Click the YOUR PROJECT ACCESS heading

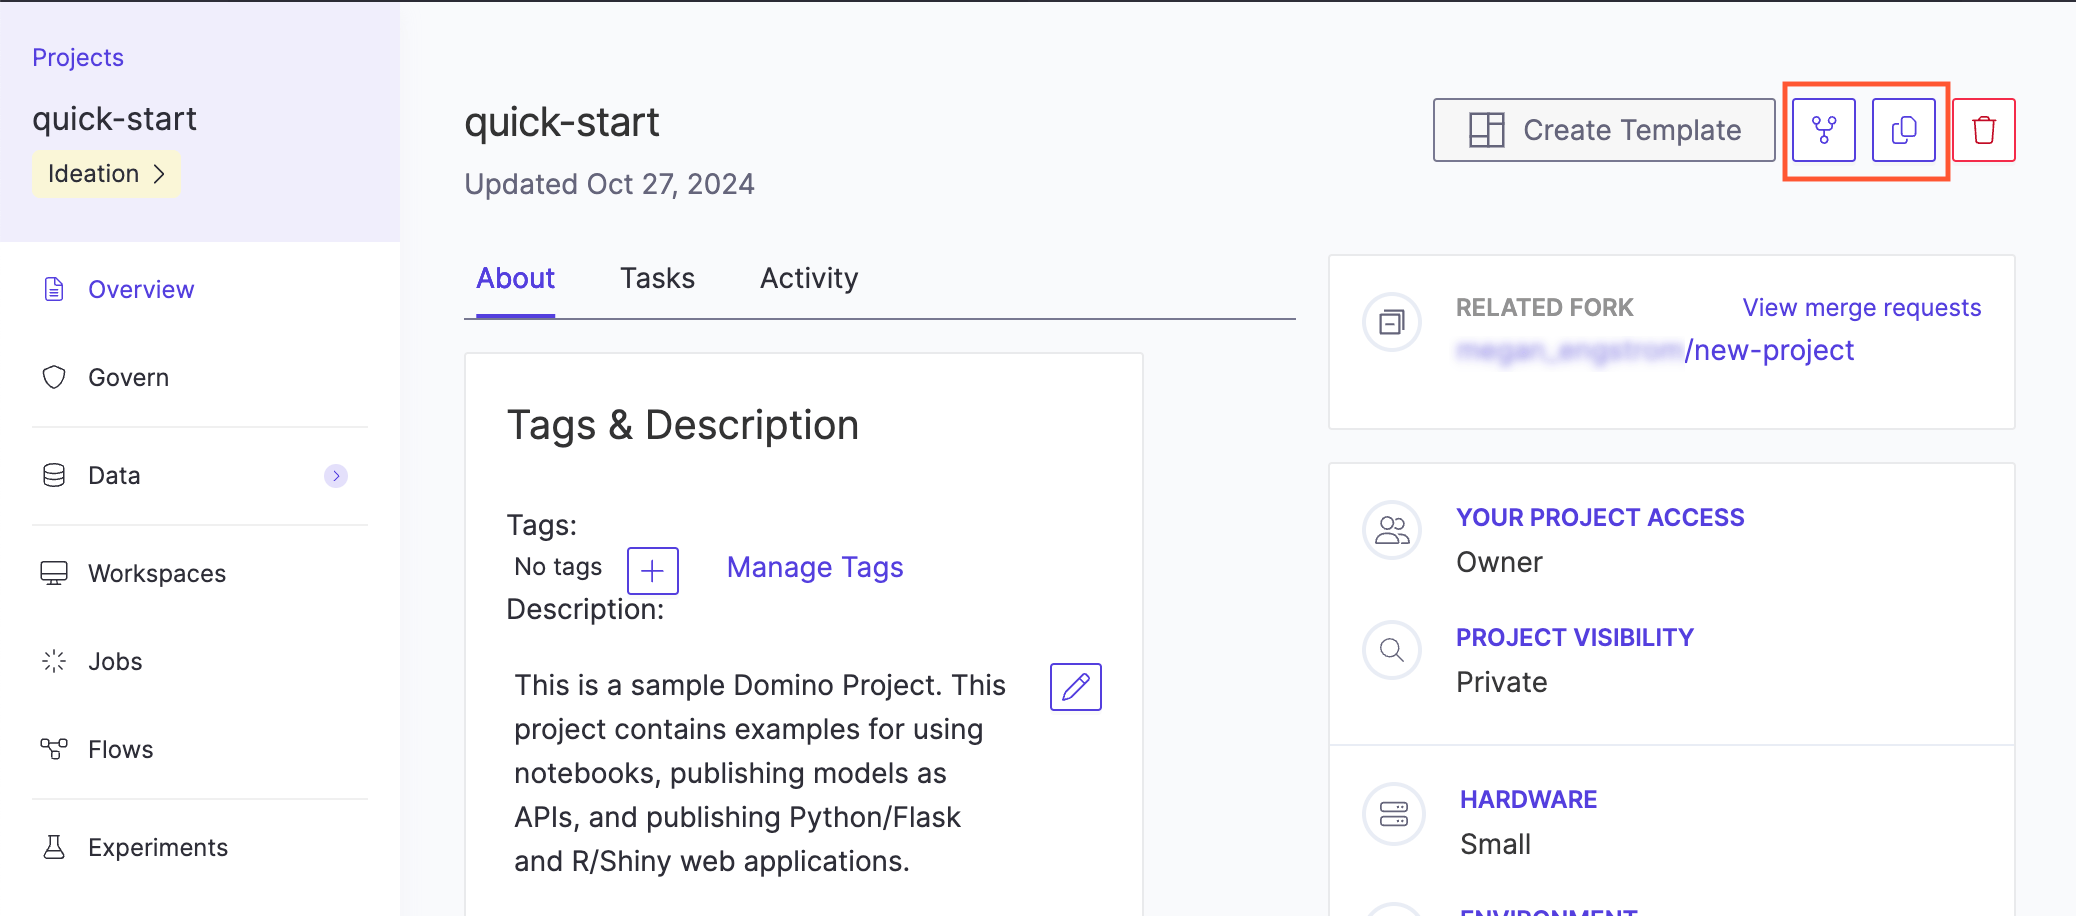point(1600,517)
